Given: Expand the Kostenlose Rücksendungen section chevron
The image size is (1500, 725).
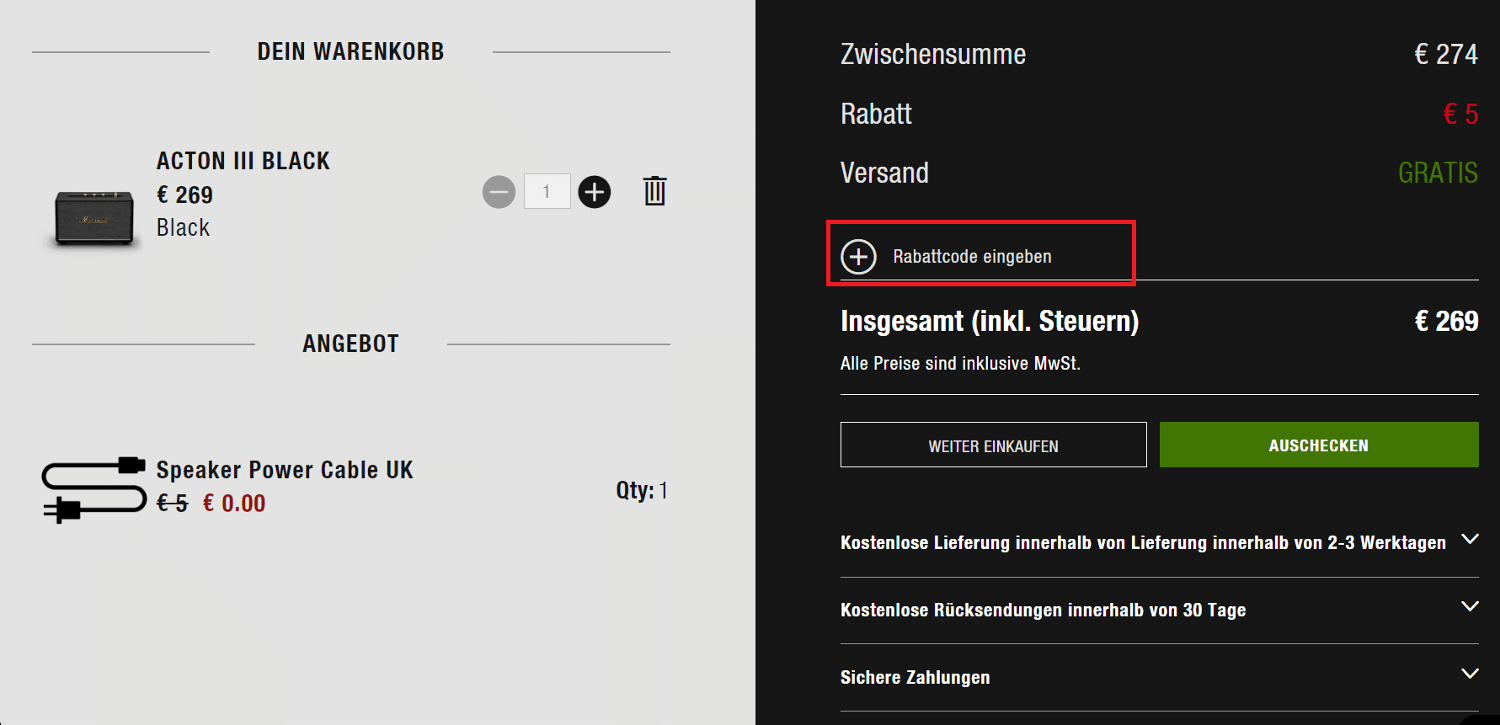Looking at the screenshot, I should click(1469, 607).
